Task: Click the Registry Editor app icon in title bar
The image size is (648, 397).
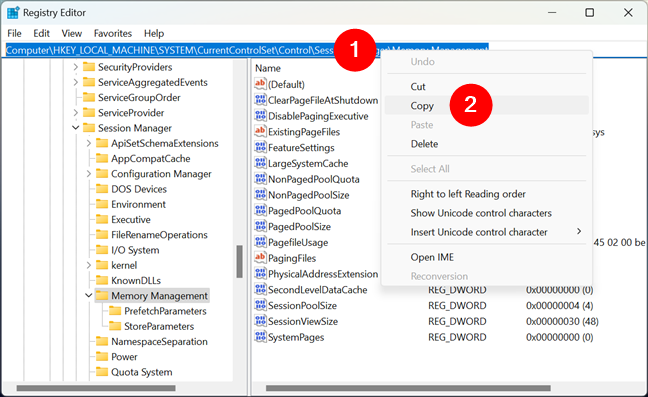Action: tap(13, 13)
